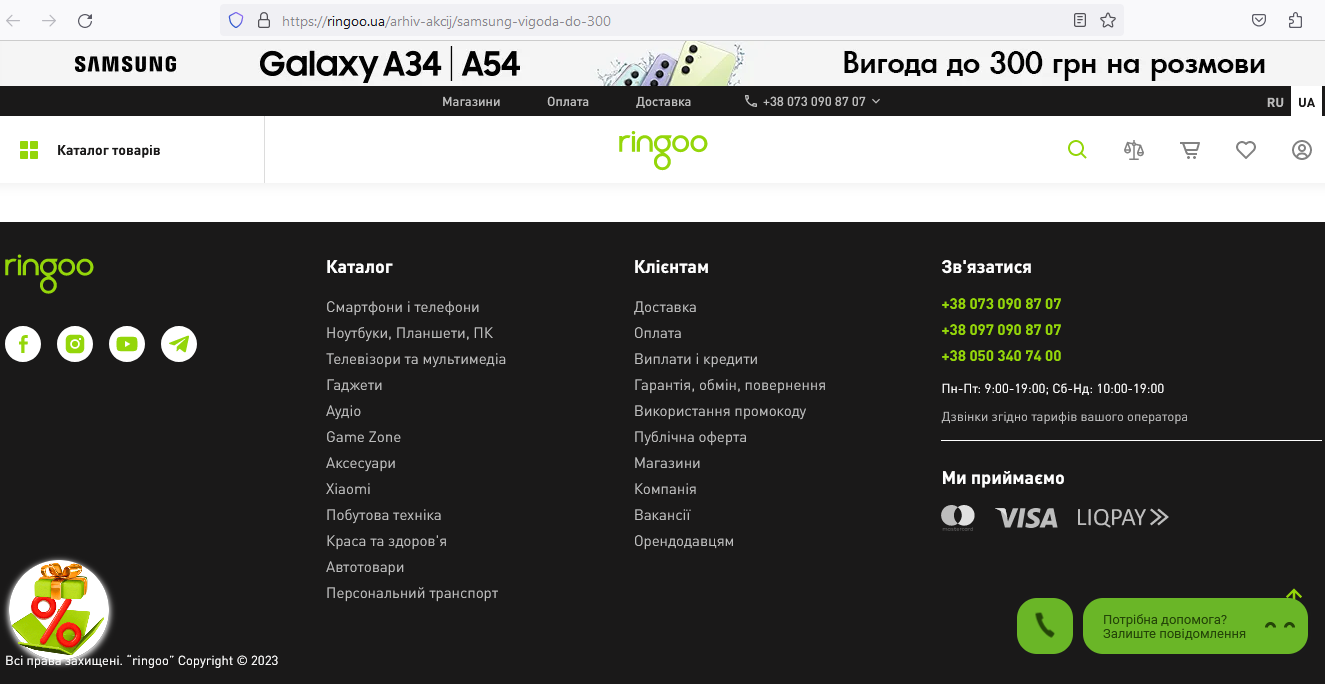Screen dimensions: 1325x684
Task: Open the shopping cart icon
Action: [1190, 150]
